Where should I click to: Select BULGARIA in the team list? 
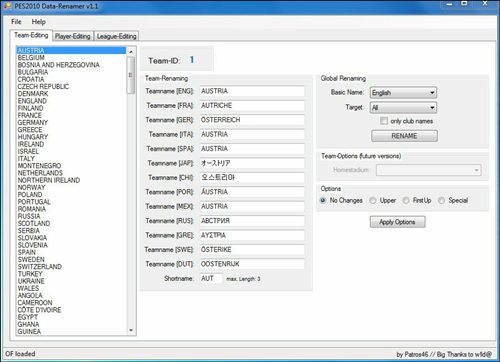(x=71, y=72)
